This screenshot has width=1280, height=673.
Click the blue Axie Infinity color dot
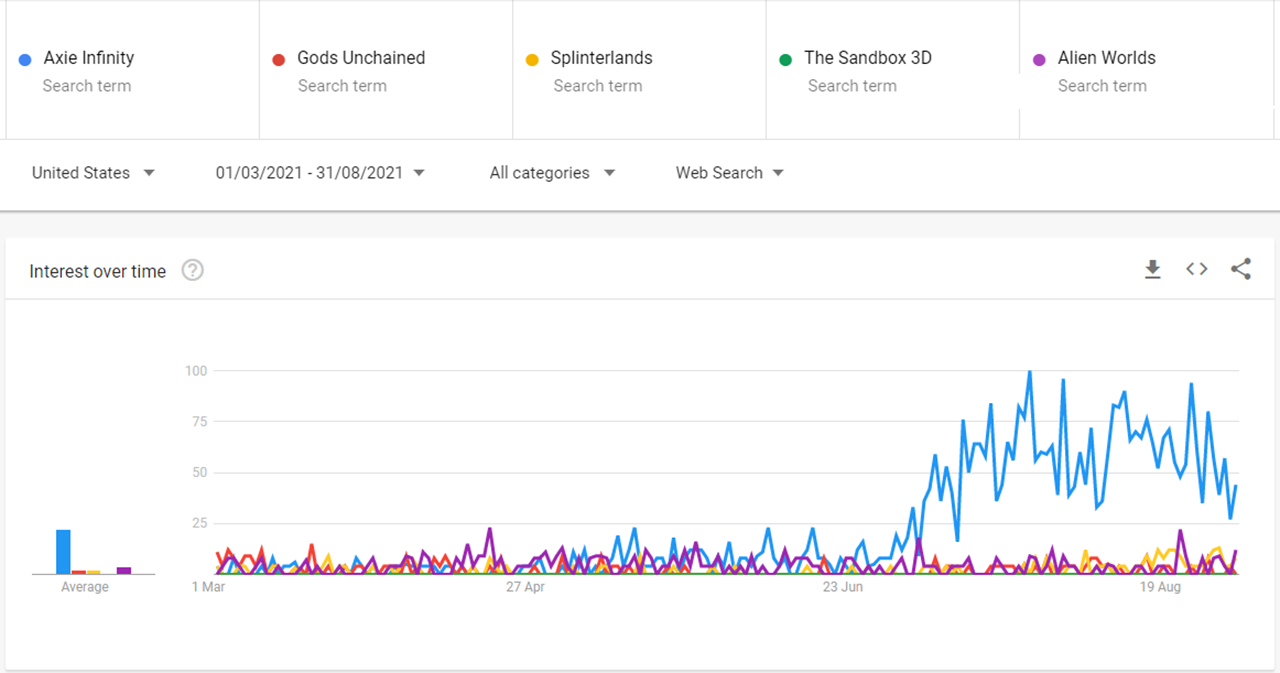25,60
